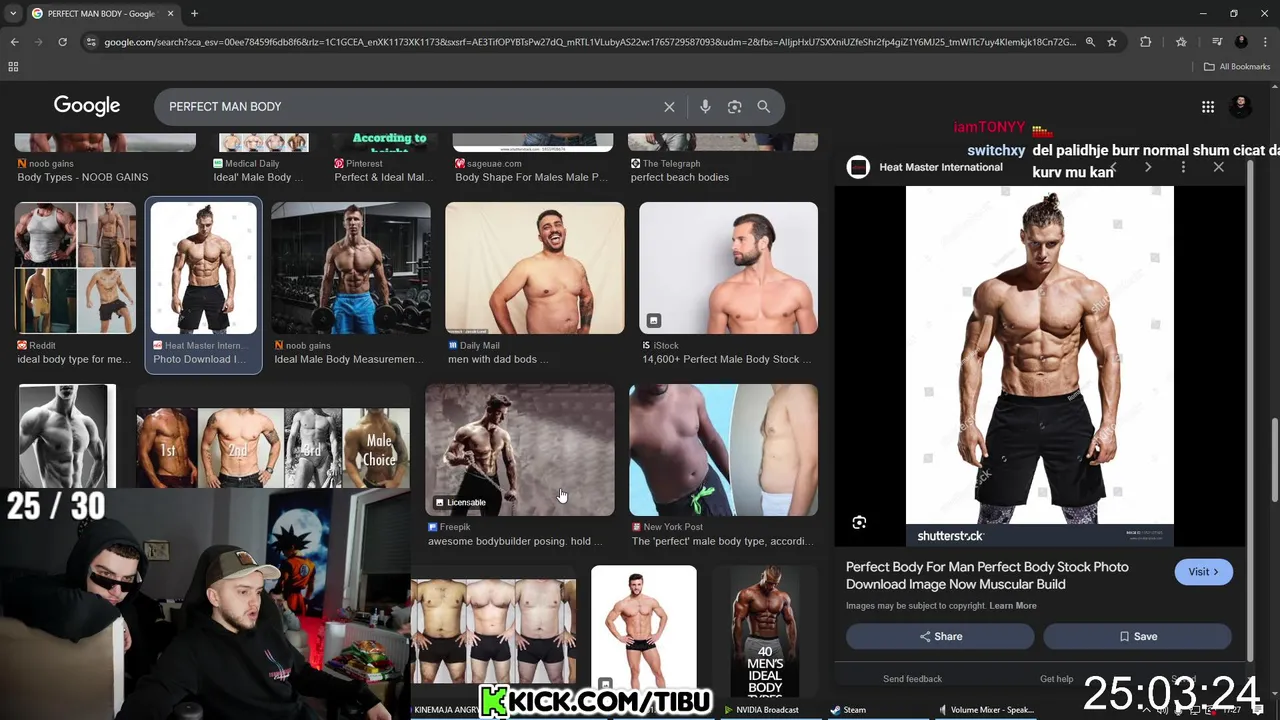Start voice search with microphone icon

pyautogui.click(x=705, y=107)
